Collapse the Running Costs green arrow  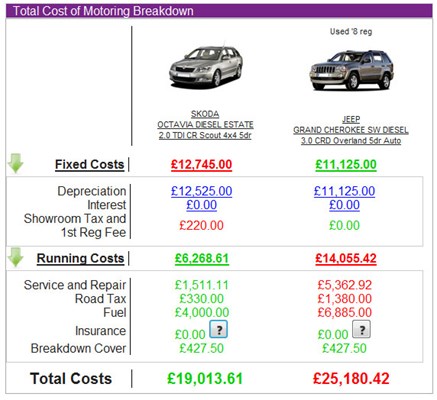click(15, 257)
